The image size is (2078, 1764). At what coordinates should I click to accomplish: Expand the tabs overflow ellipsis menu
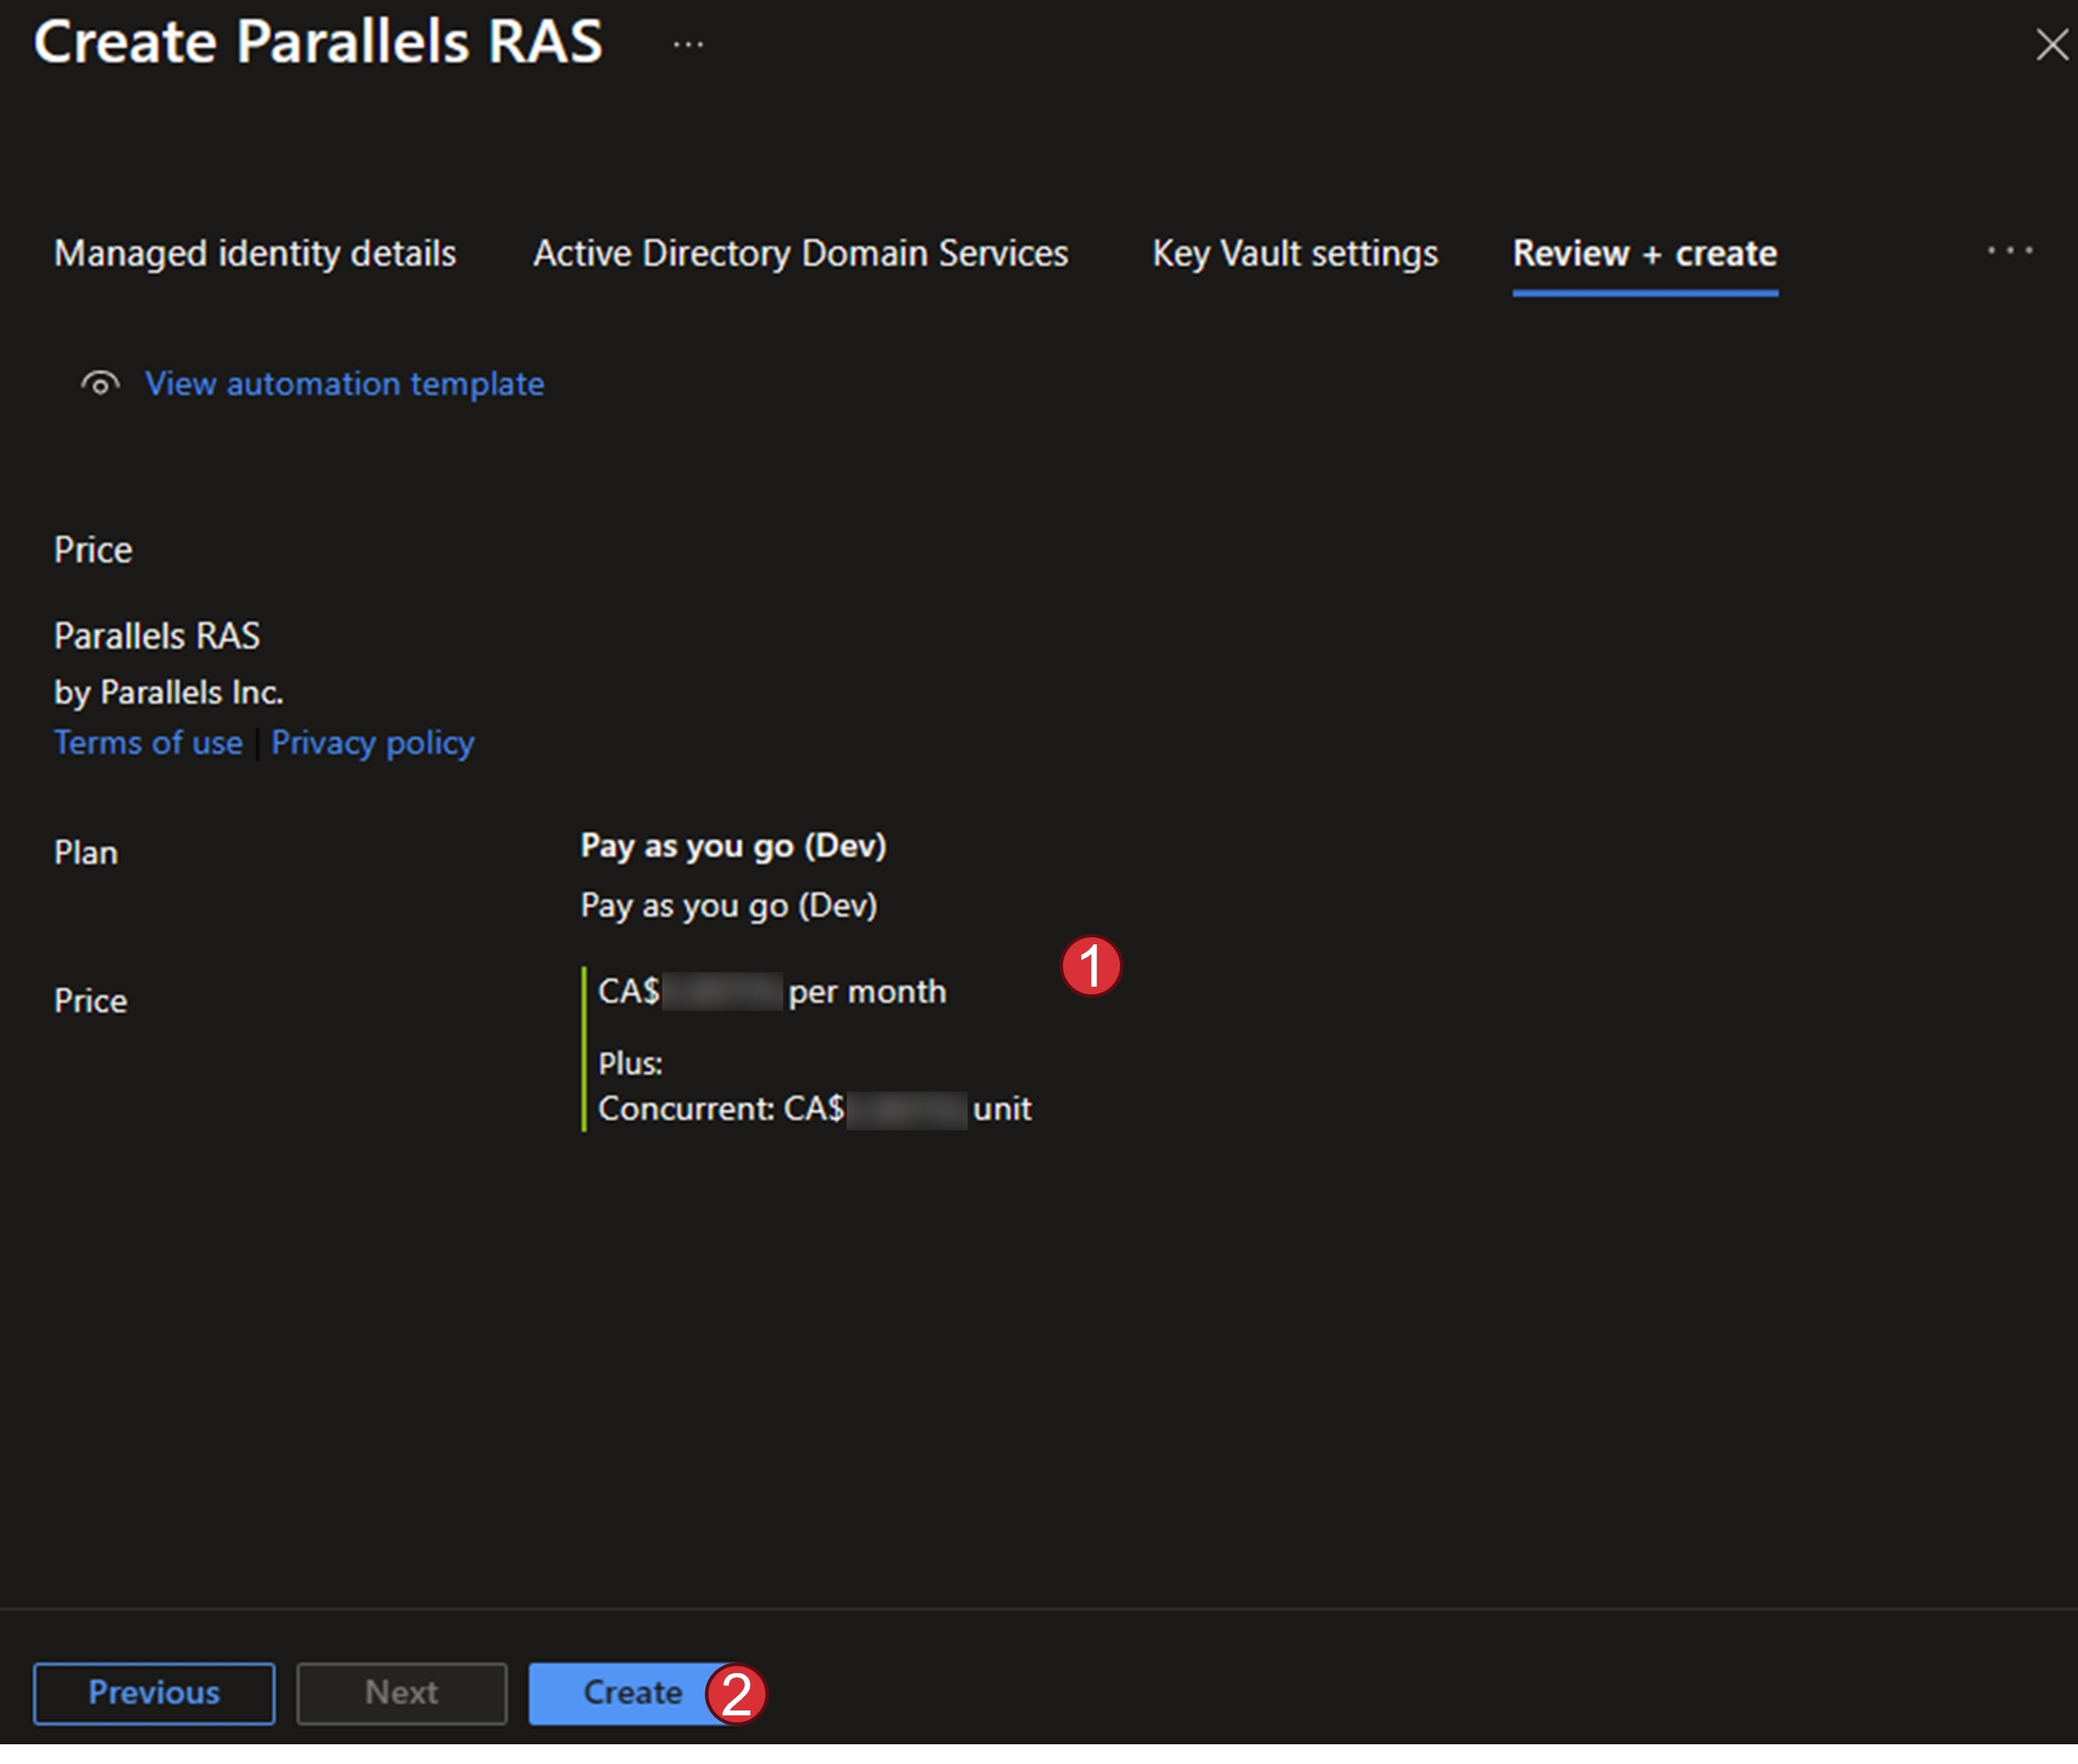(2009, 251)
